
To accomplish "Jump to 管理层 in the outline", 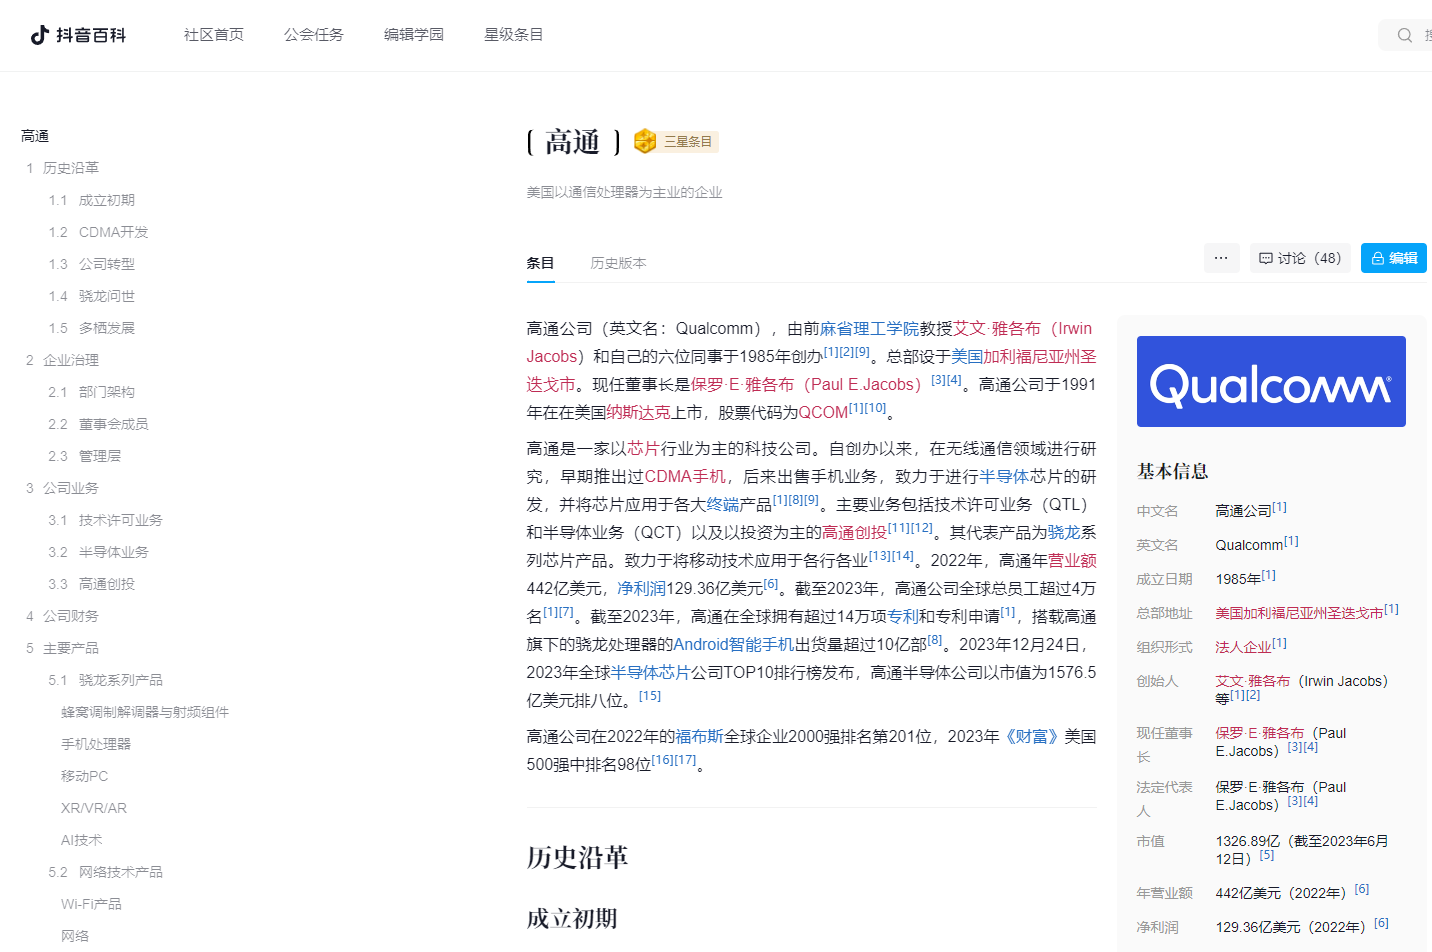I will (x=100, y=456).
